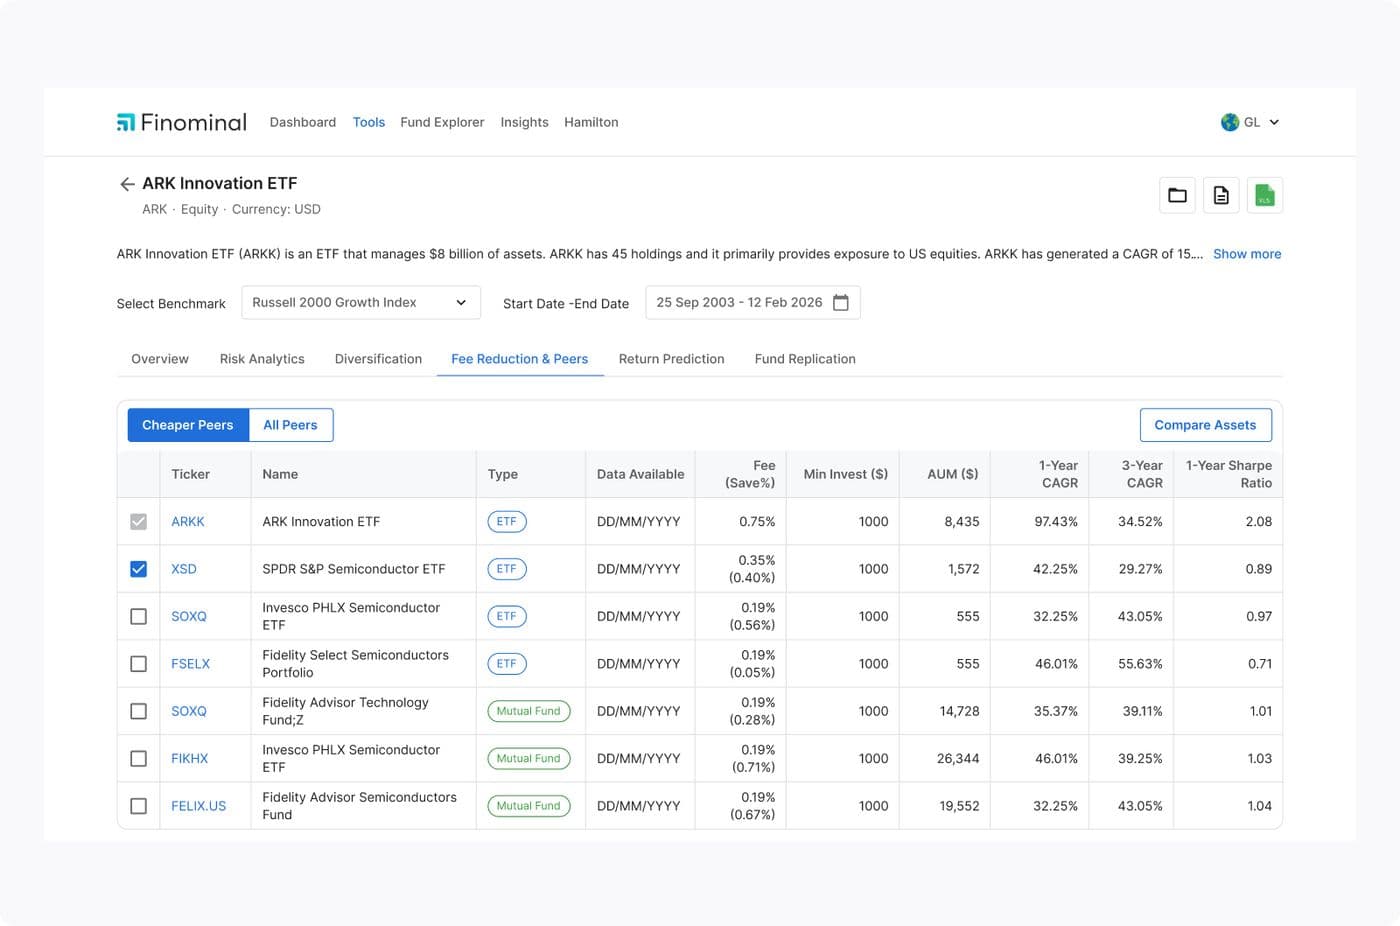Click the Finominal logo
Viewport: 1400px width, 926px height.
coord(182,122)
